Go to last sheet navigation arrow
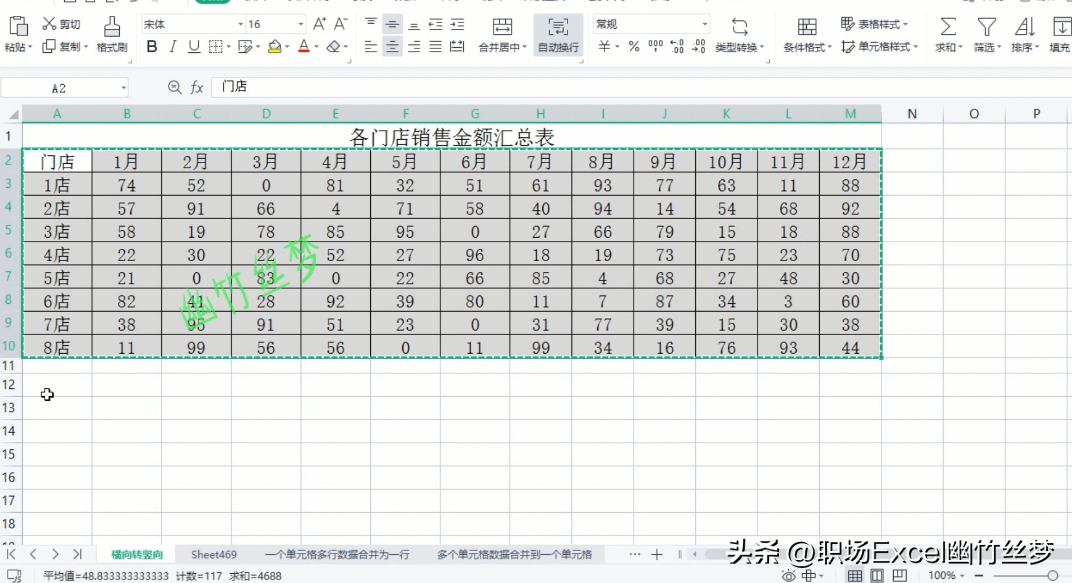Viewport: 1072px width, 583px height. tap(77, 554)
